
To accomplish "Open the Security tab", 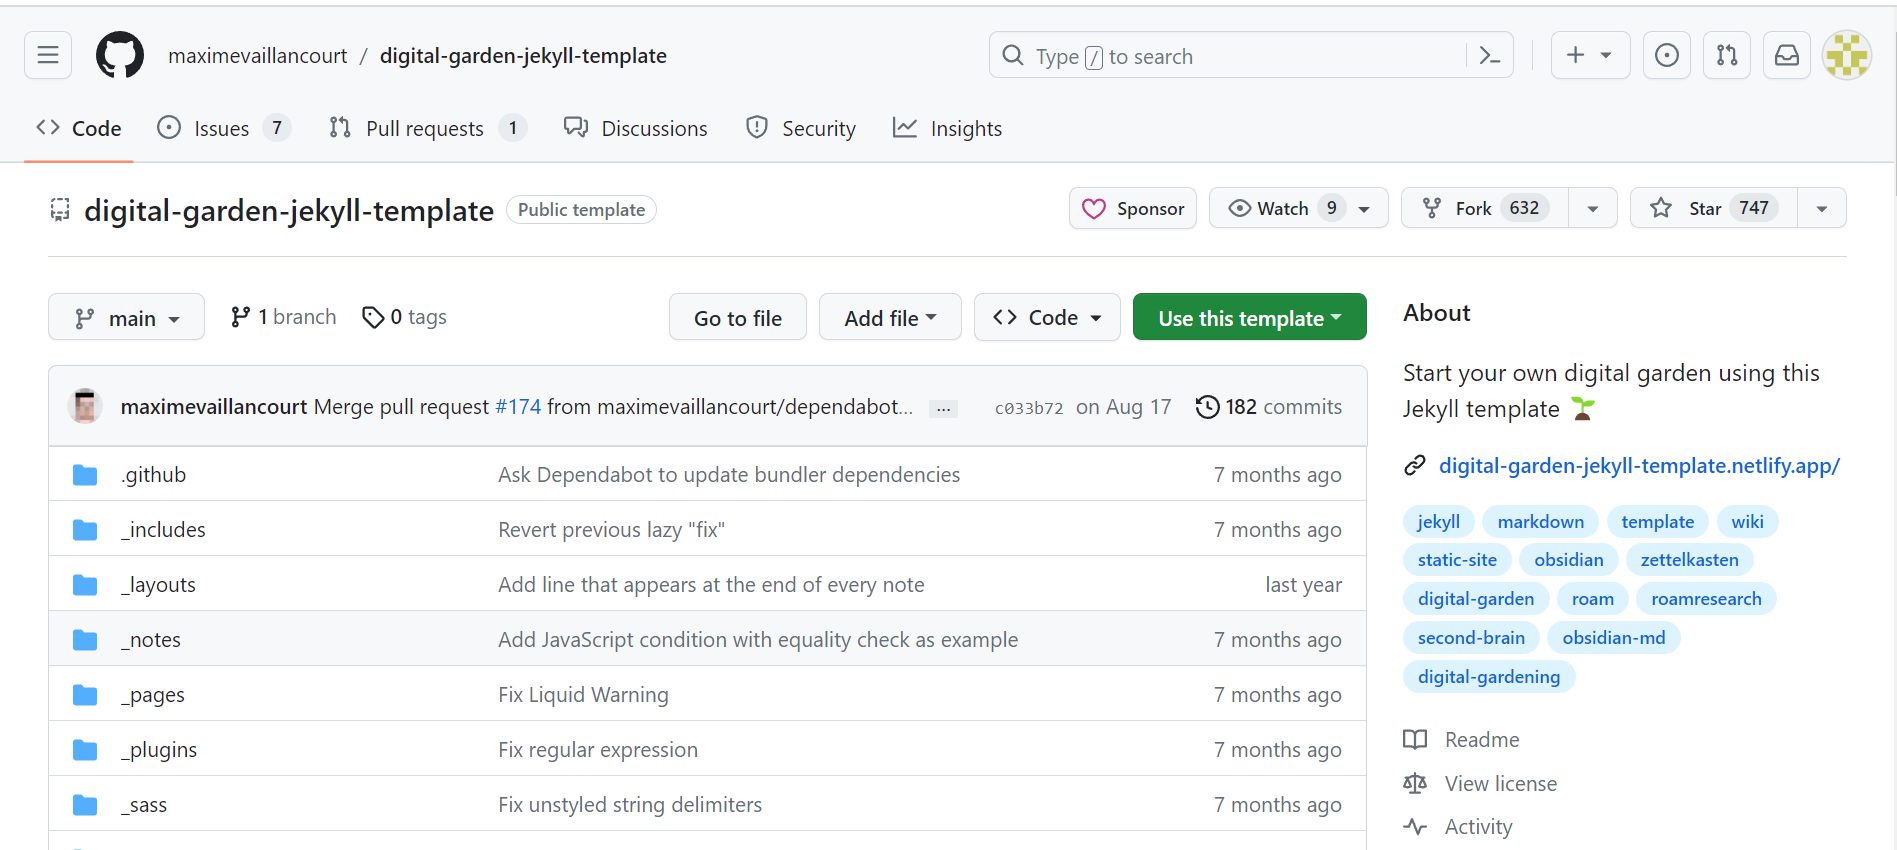I will coord(801,128).
